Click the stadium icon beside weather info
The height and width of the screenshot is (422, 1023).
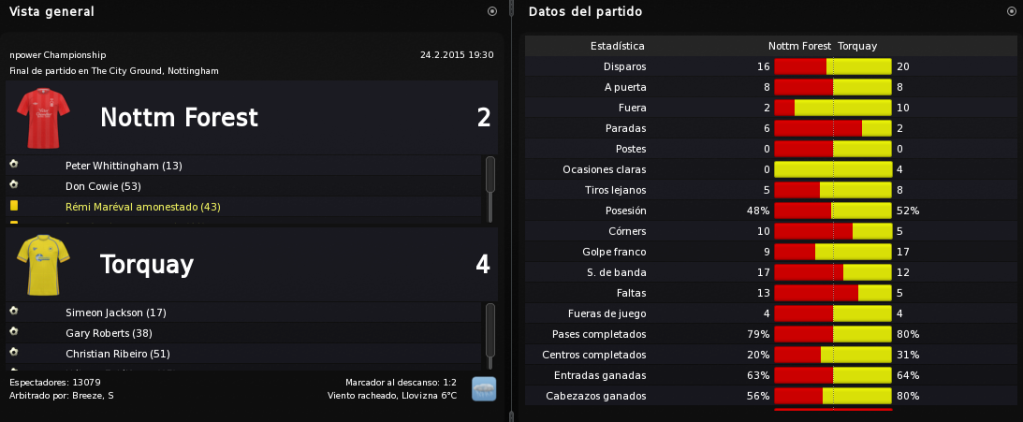click(x=483, y=389)
